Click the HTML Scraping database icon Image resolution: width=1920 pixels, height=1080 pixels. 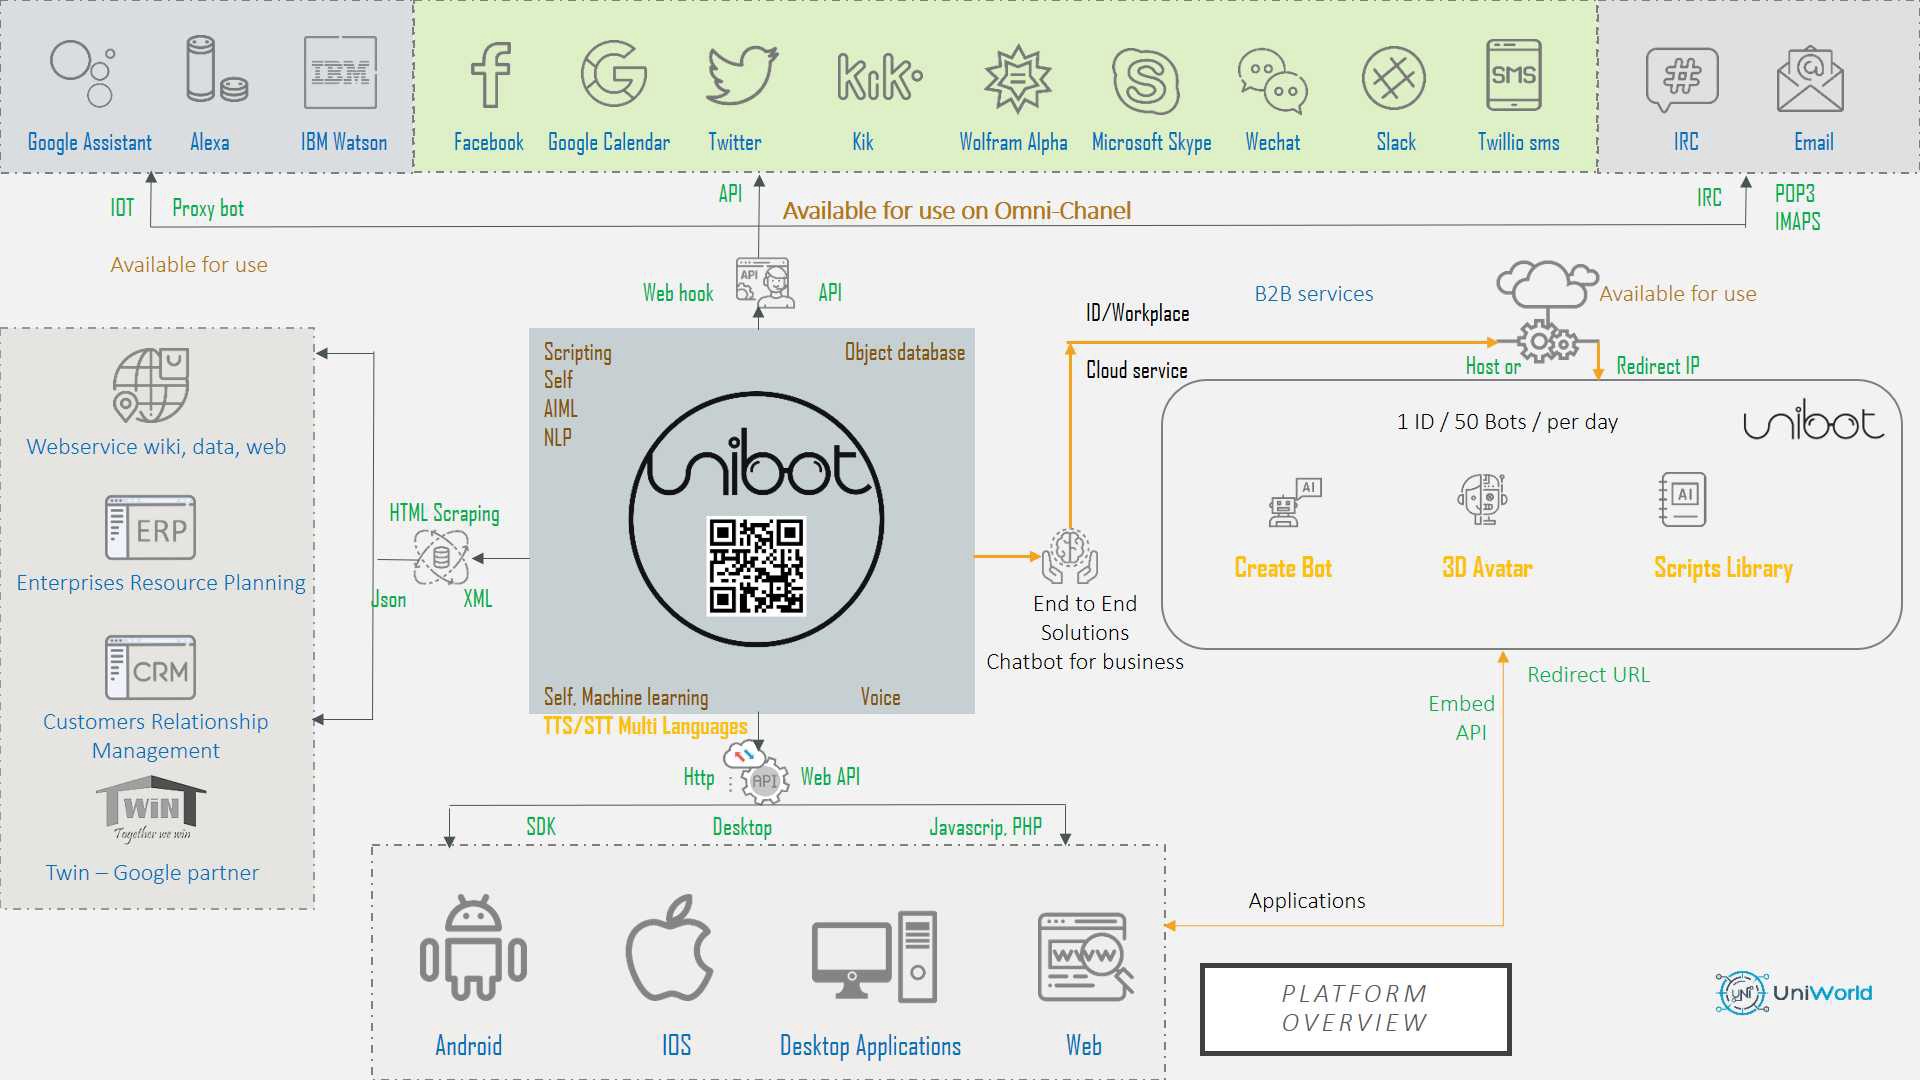pos(441,557)
